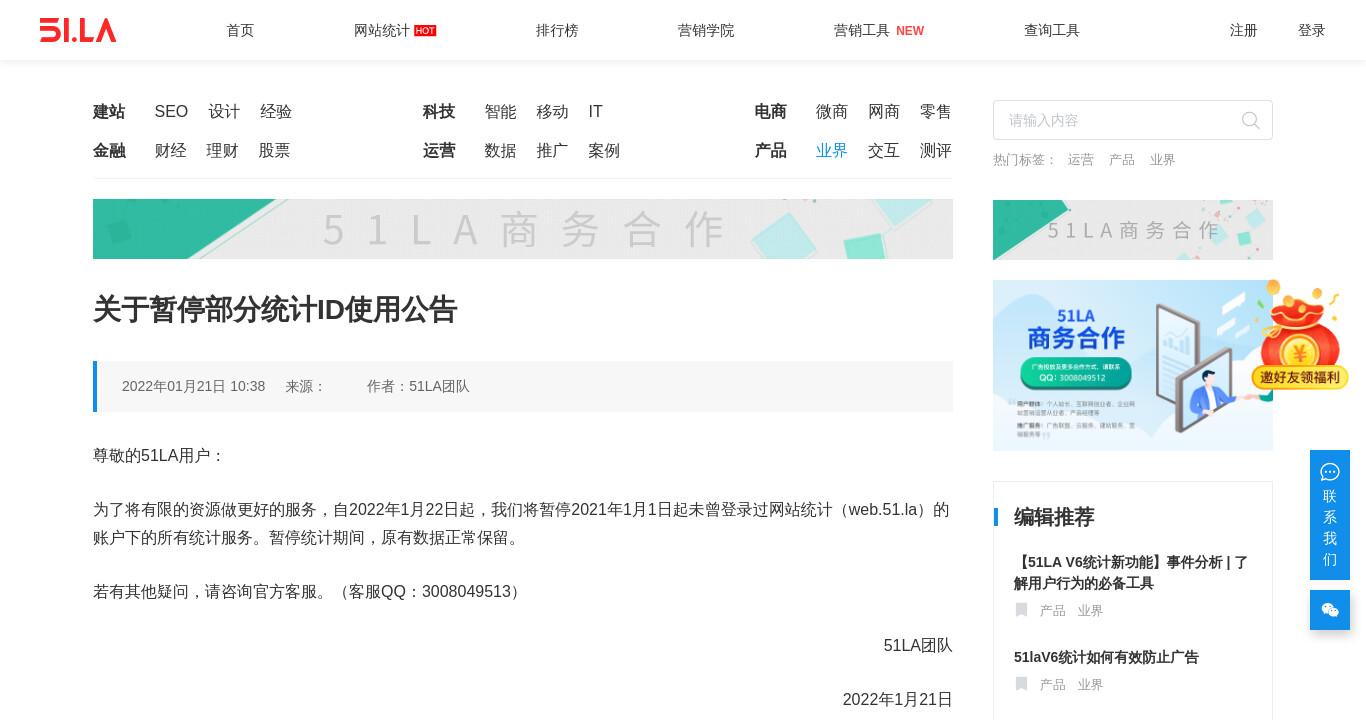The width and height of the screenshot is (1366, 720).
Task: Select the 运营 category
Action: [x=439, y=151]
